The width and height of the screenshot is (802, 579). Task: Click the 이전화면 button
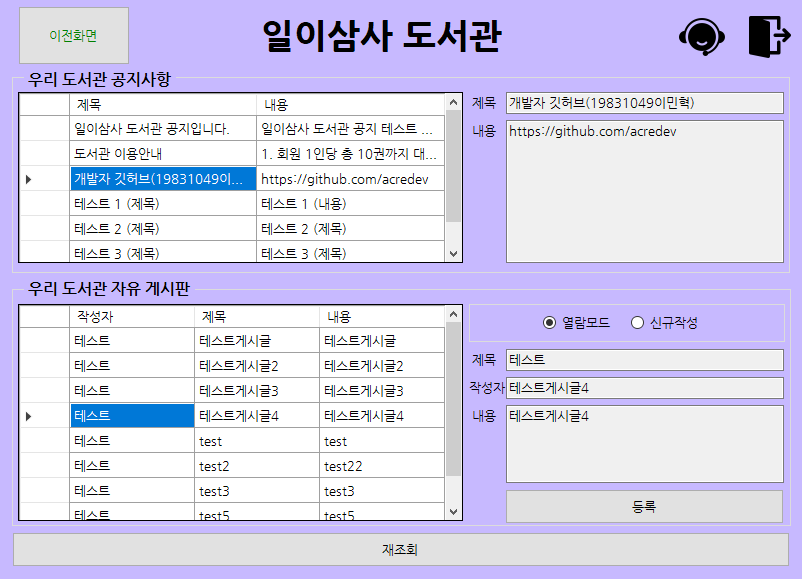(x=74, y=35)
